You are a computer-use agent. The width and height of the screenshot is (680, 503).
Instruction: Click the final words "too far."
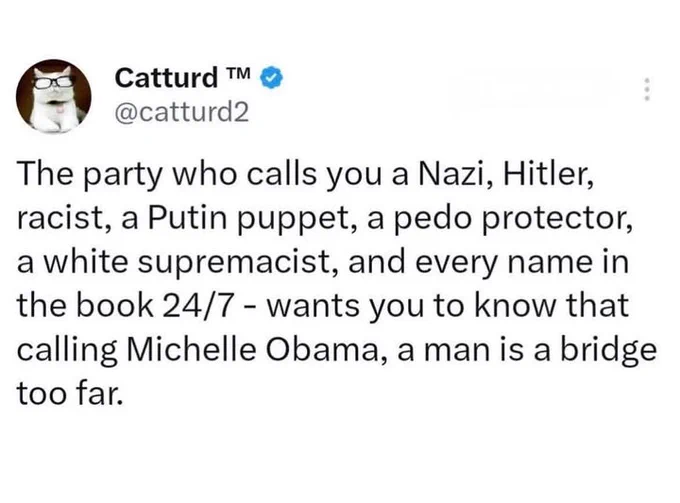tap(70, 394)
